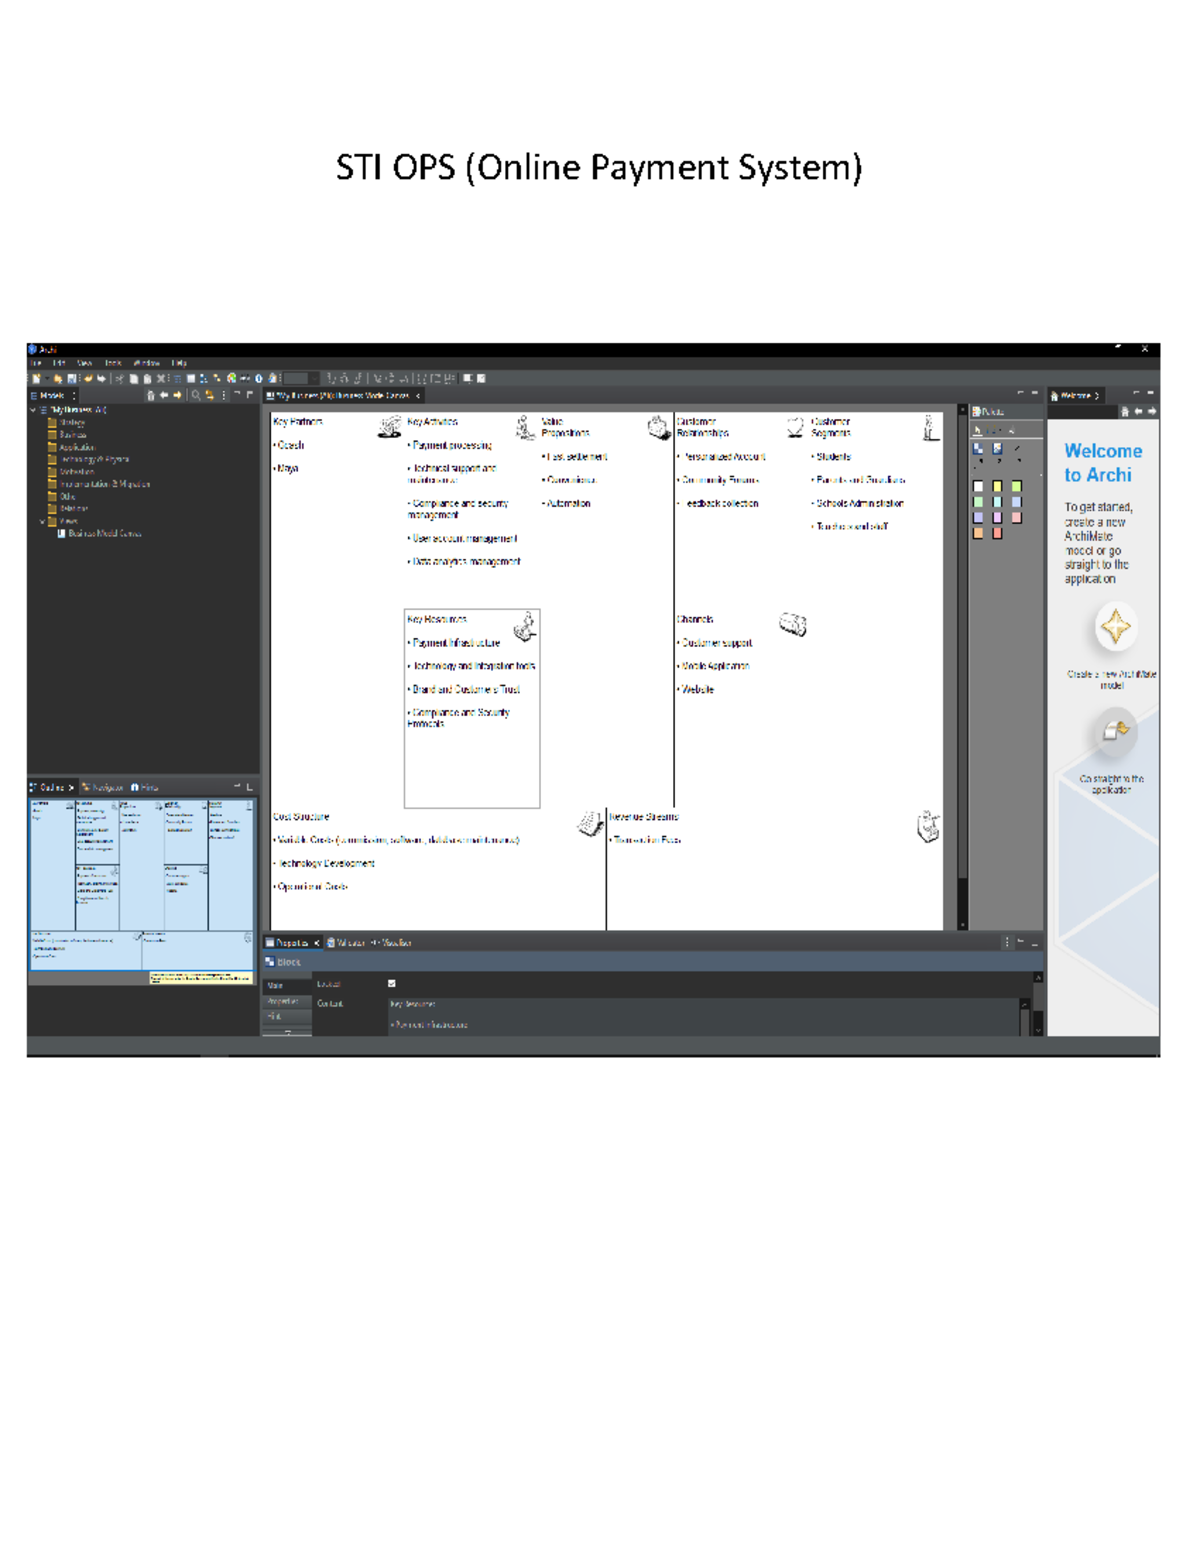1200x1553 pixels.
Task: Pick the Connection tool in the Palette
Action: click(1017, 448)
